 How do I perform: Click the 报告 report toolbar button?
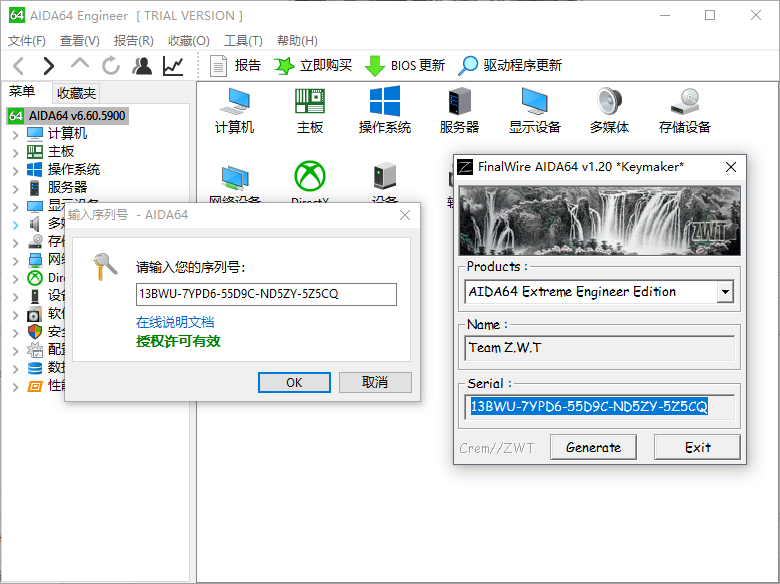coord(235,66)
